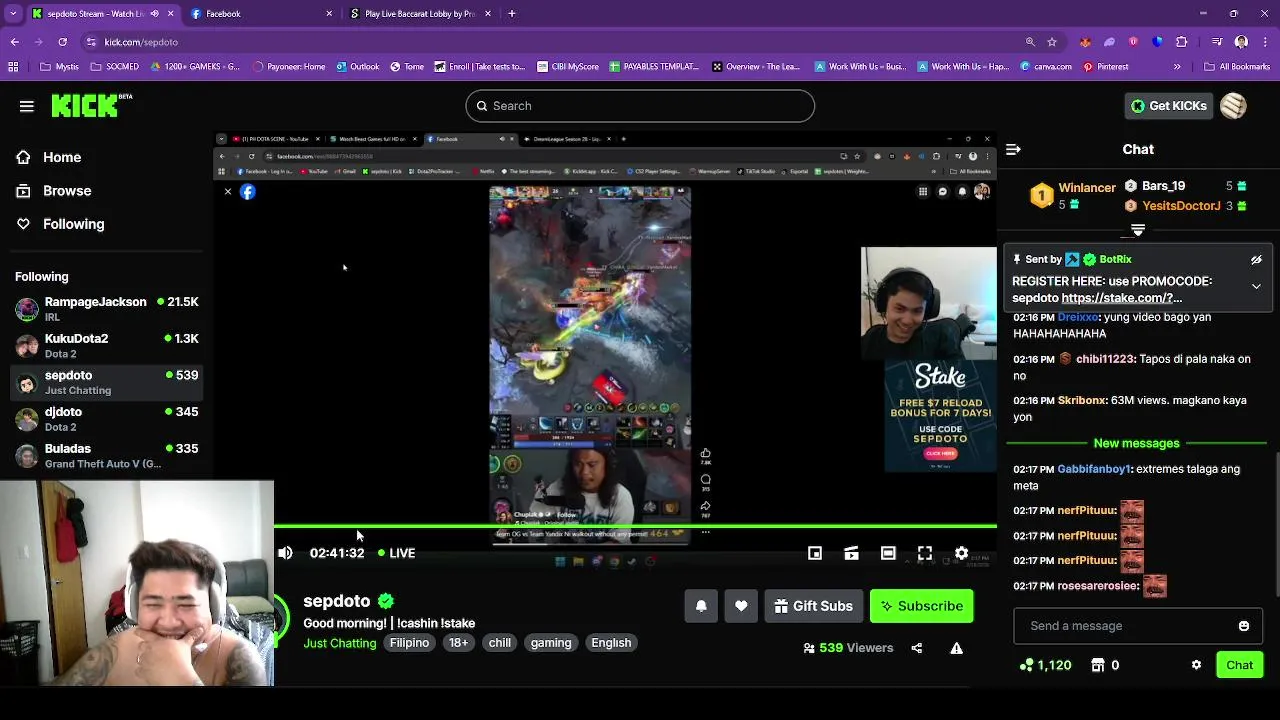Open the emoji picker in chat

pyautogui.click(x=1244, y=626)
